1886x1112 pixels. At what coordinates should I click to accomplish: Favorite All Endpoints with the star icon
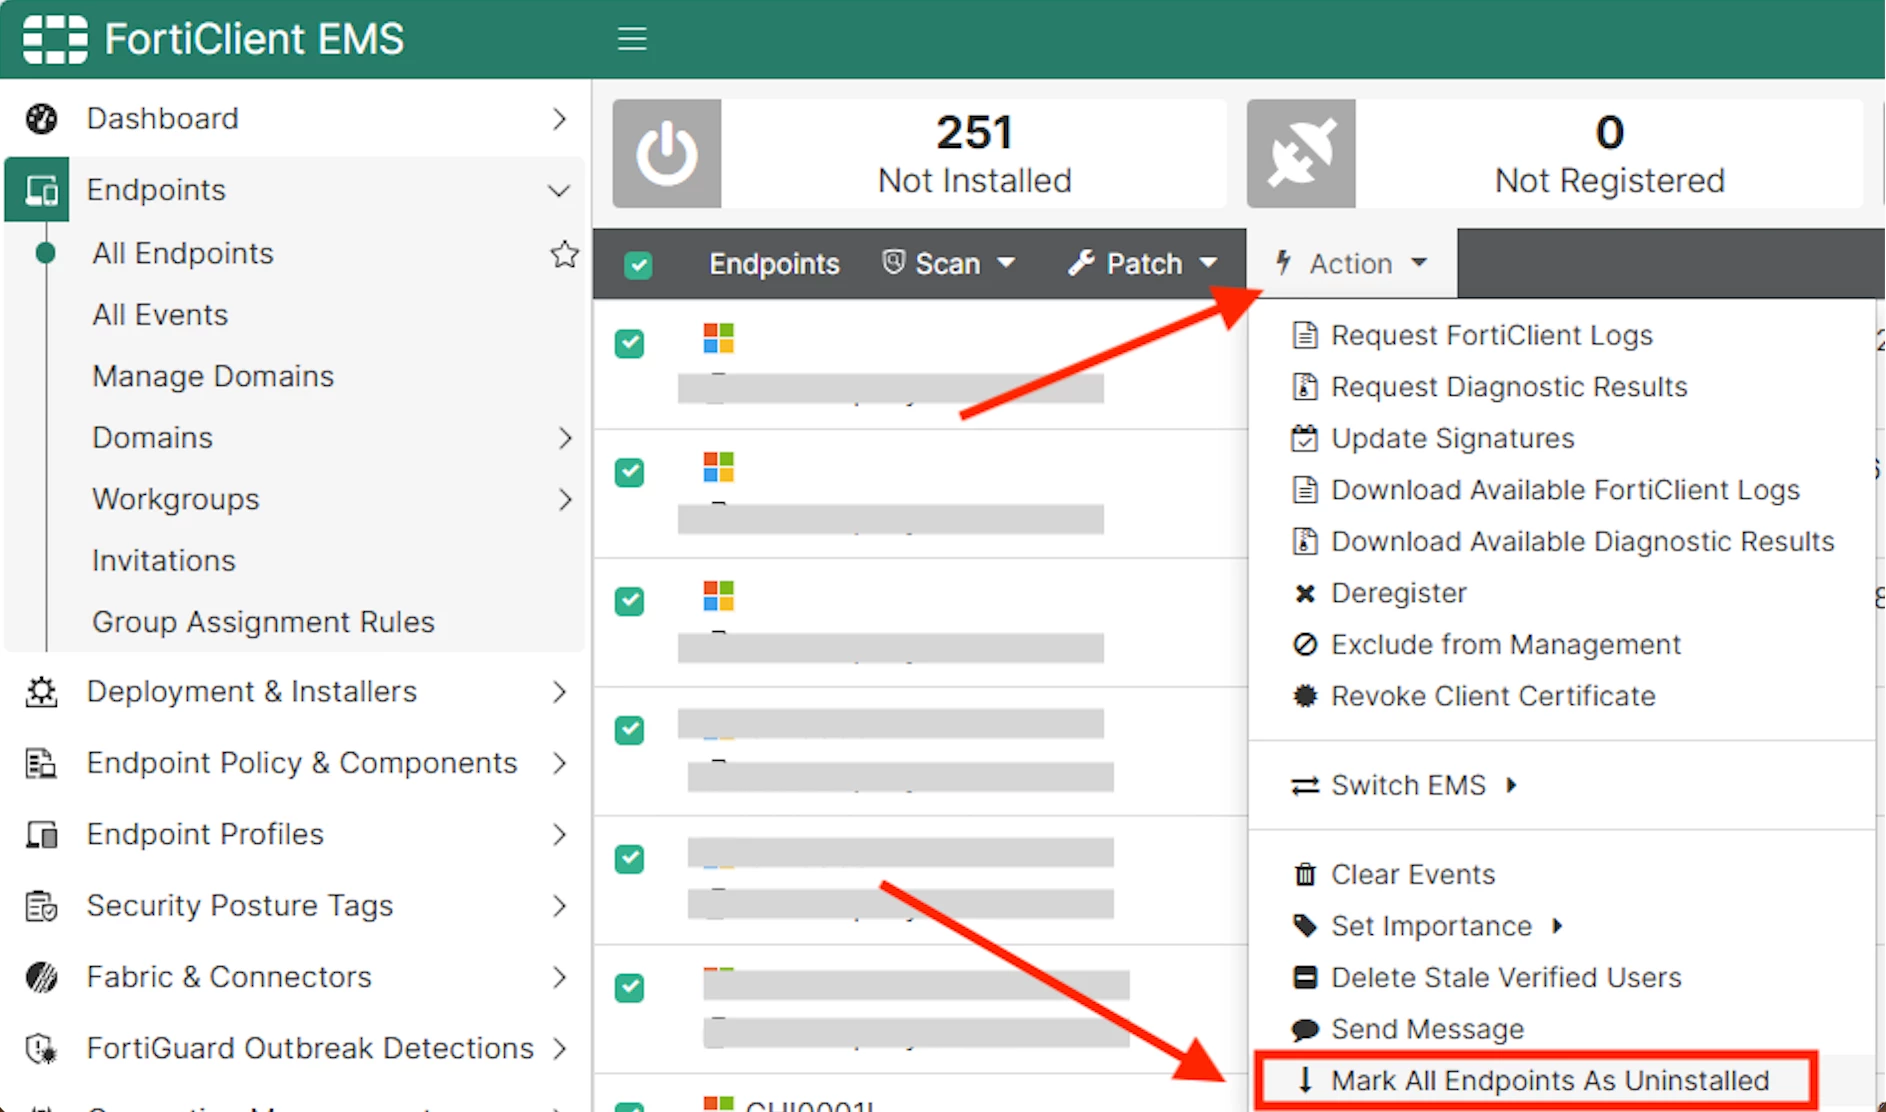(x=565, y=254)
